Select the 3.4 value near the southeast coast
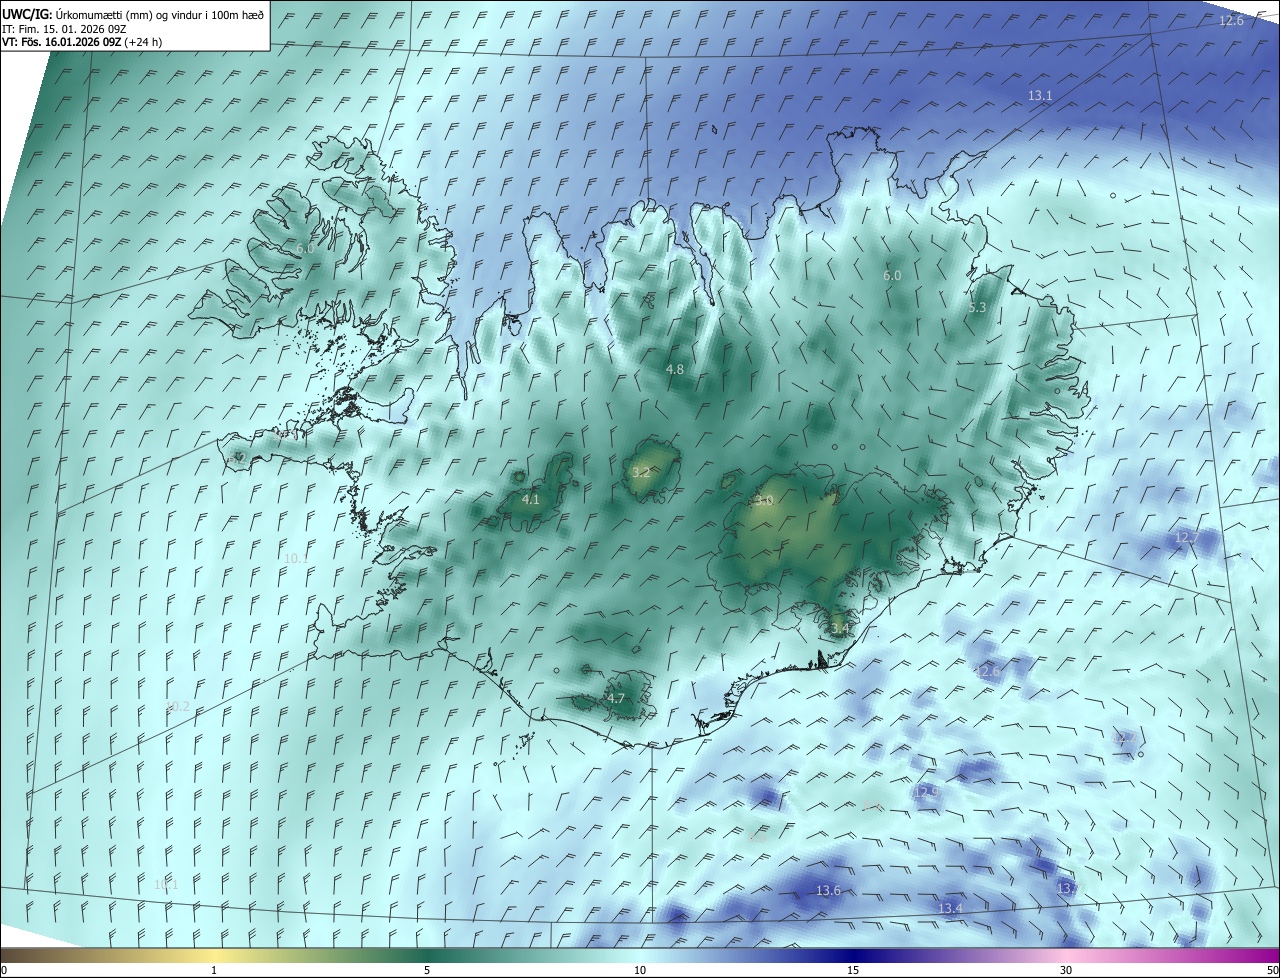 (840, 628)
